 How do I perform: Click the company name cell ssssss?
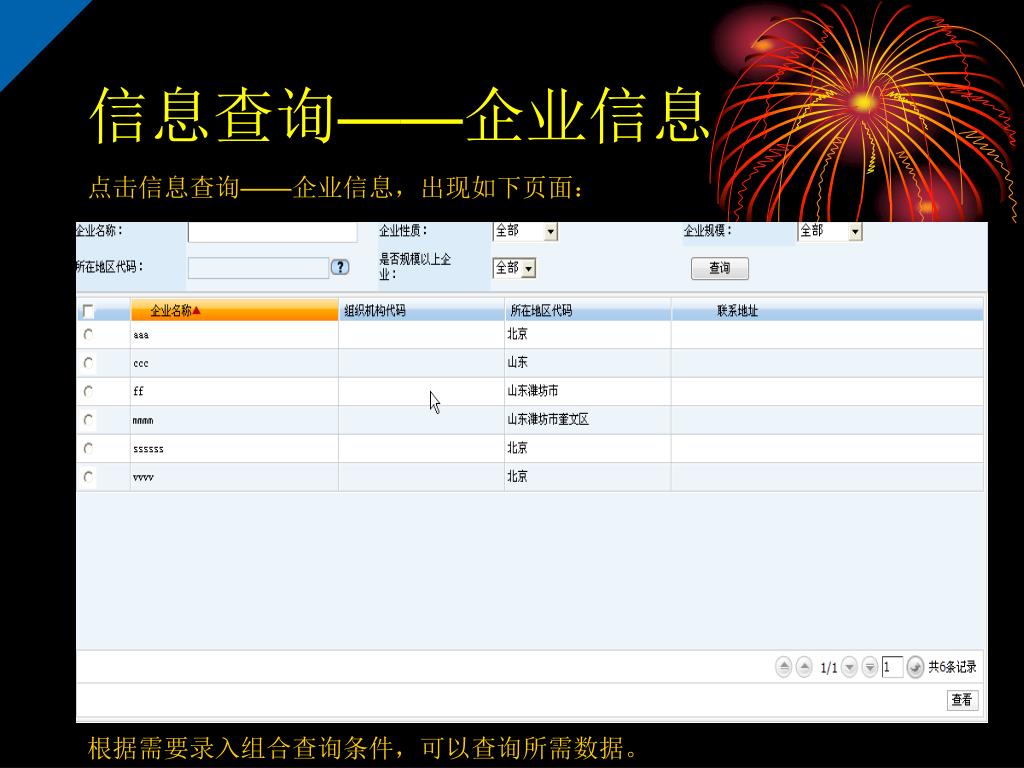coord(234,449)
